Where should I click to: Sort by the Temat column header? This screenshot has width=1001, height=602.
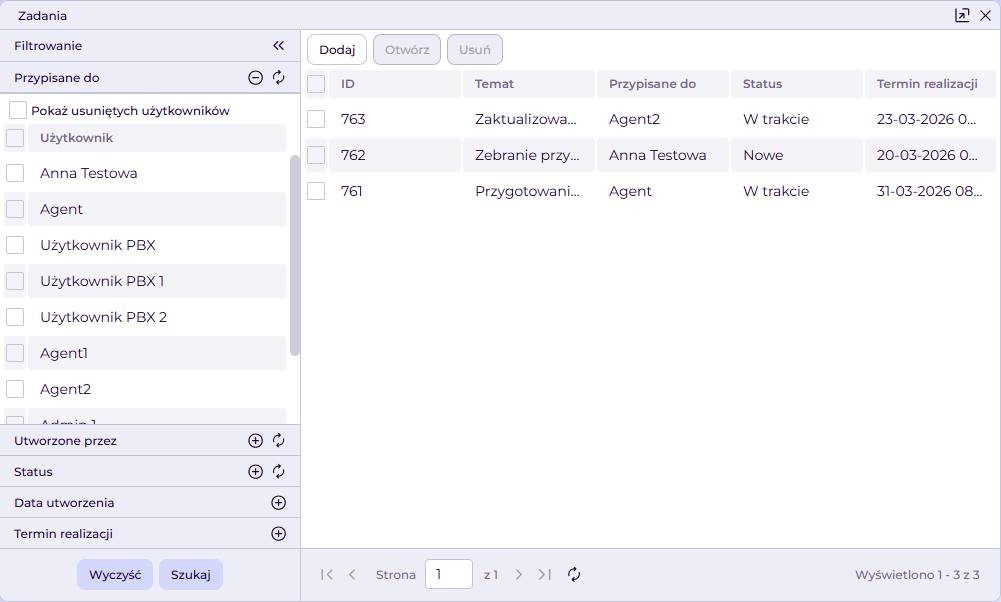point(529,84)
